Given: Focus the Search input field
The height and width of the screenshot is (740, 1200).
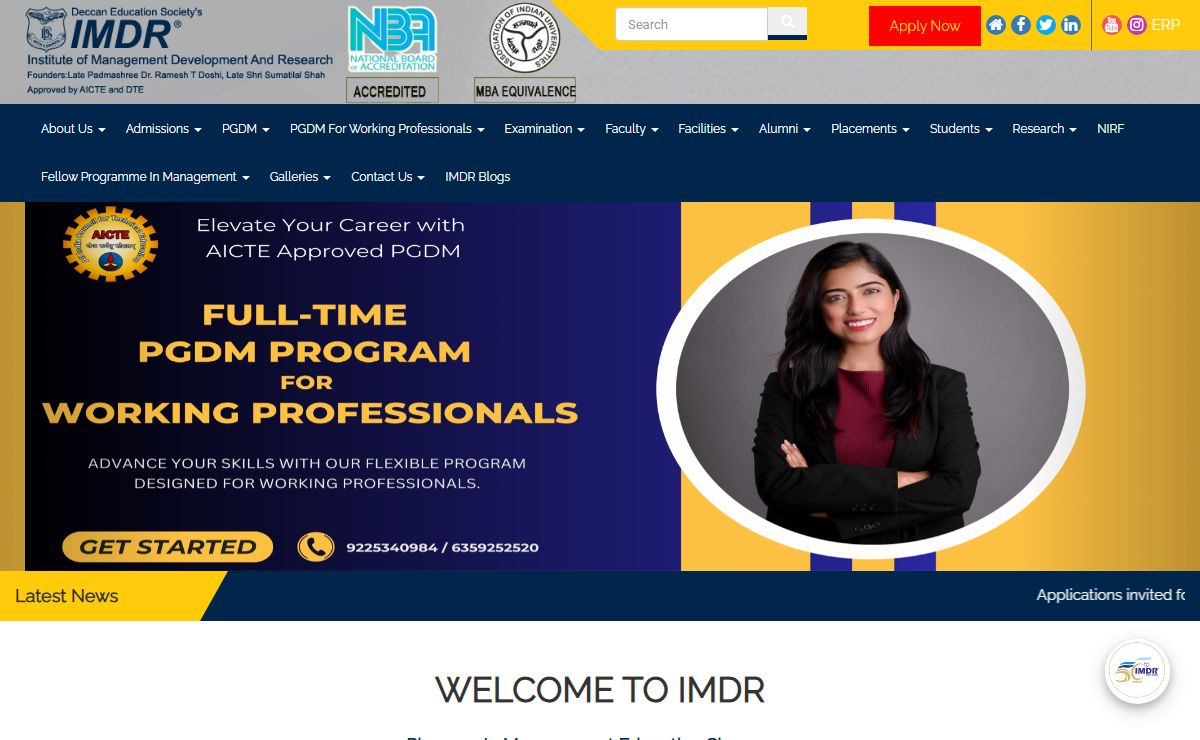Looking at the screenshot, I should (691, 24).
